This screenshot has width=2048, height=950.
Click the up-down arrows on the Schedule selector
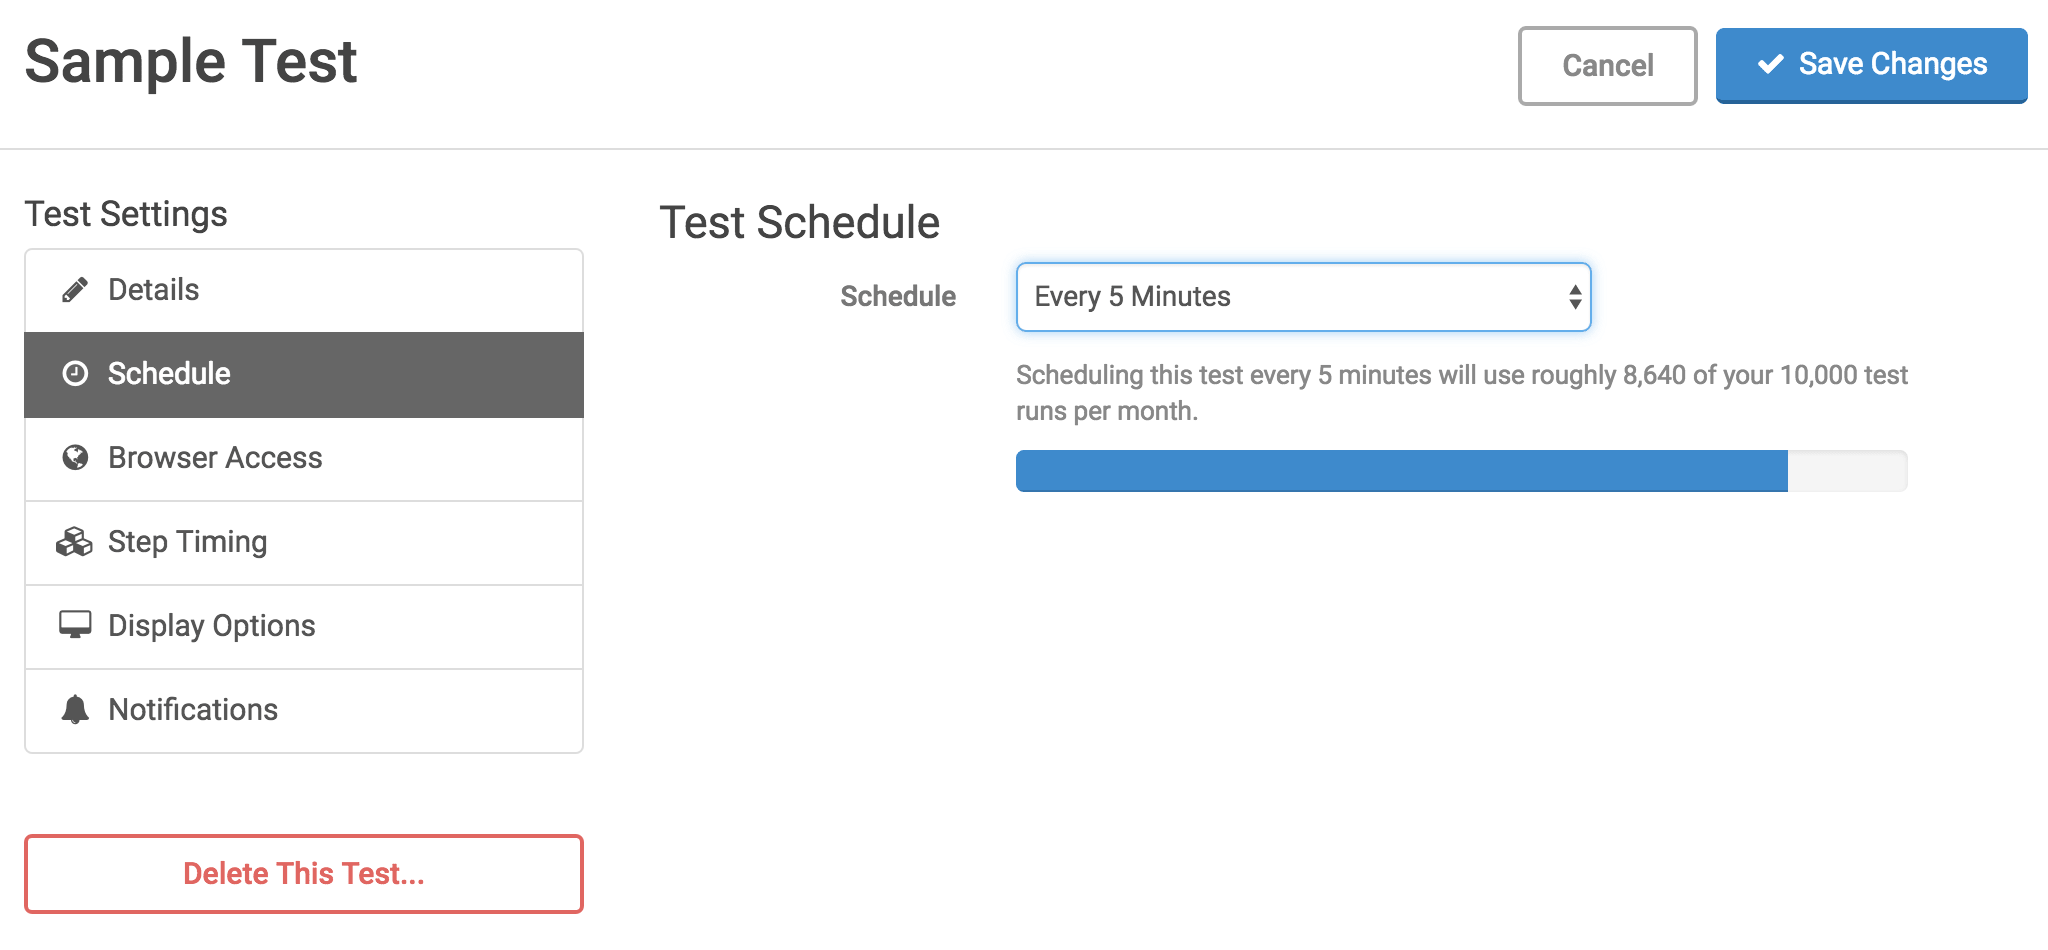(1573, 296)
